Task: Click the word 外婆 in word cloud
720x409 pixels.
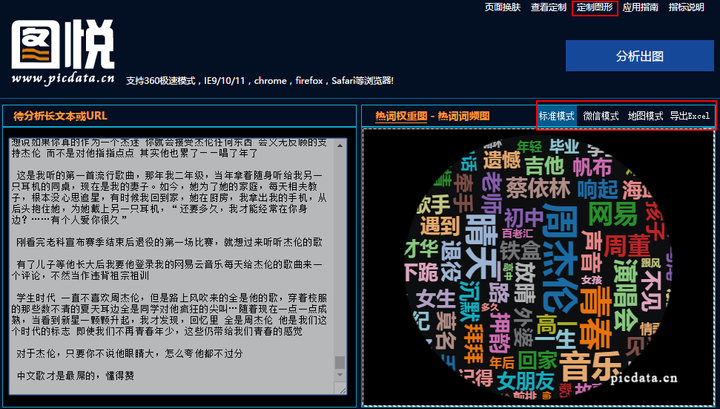Action: click(x=523, y=326)
